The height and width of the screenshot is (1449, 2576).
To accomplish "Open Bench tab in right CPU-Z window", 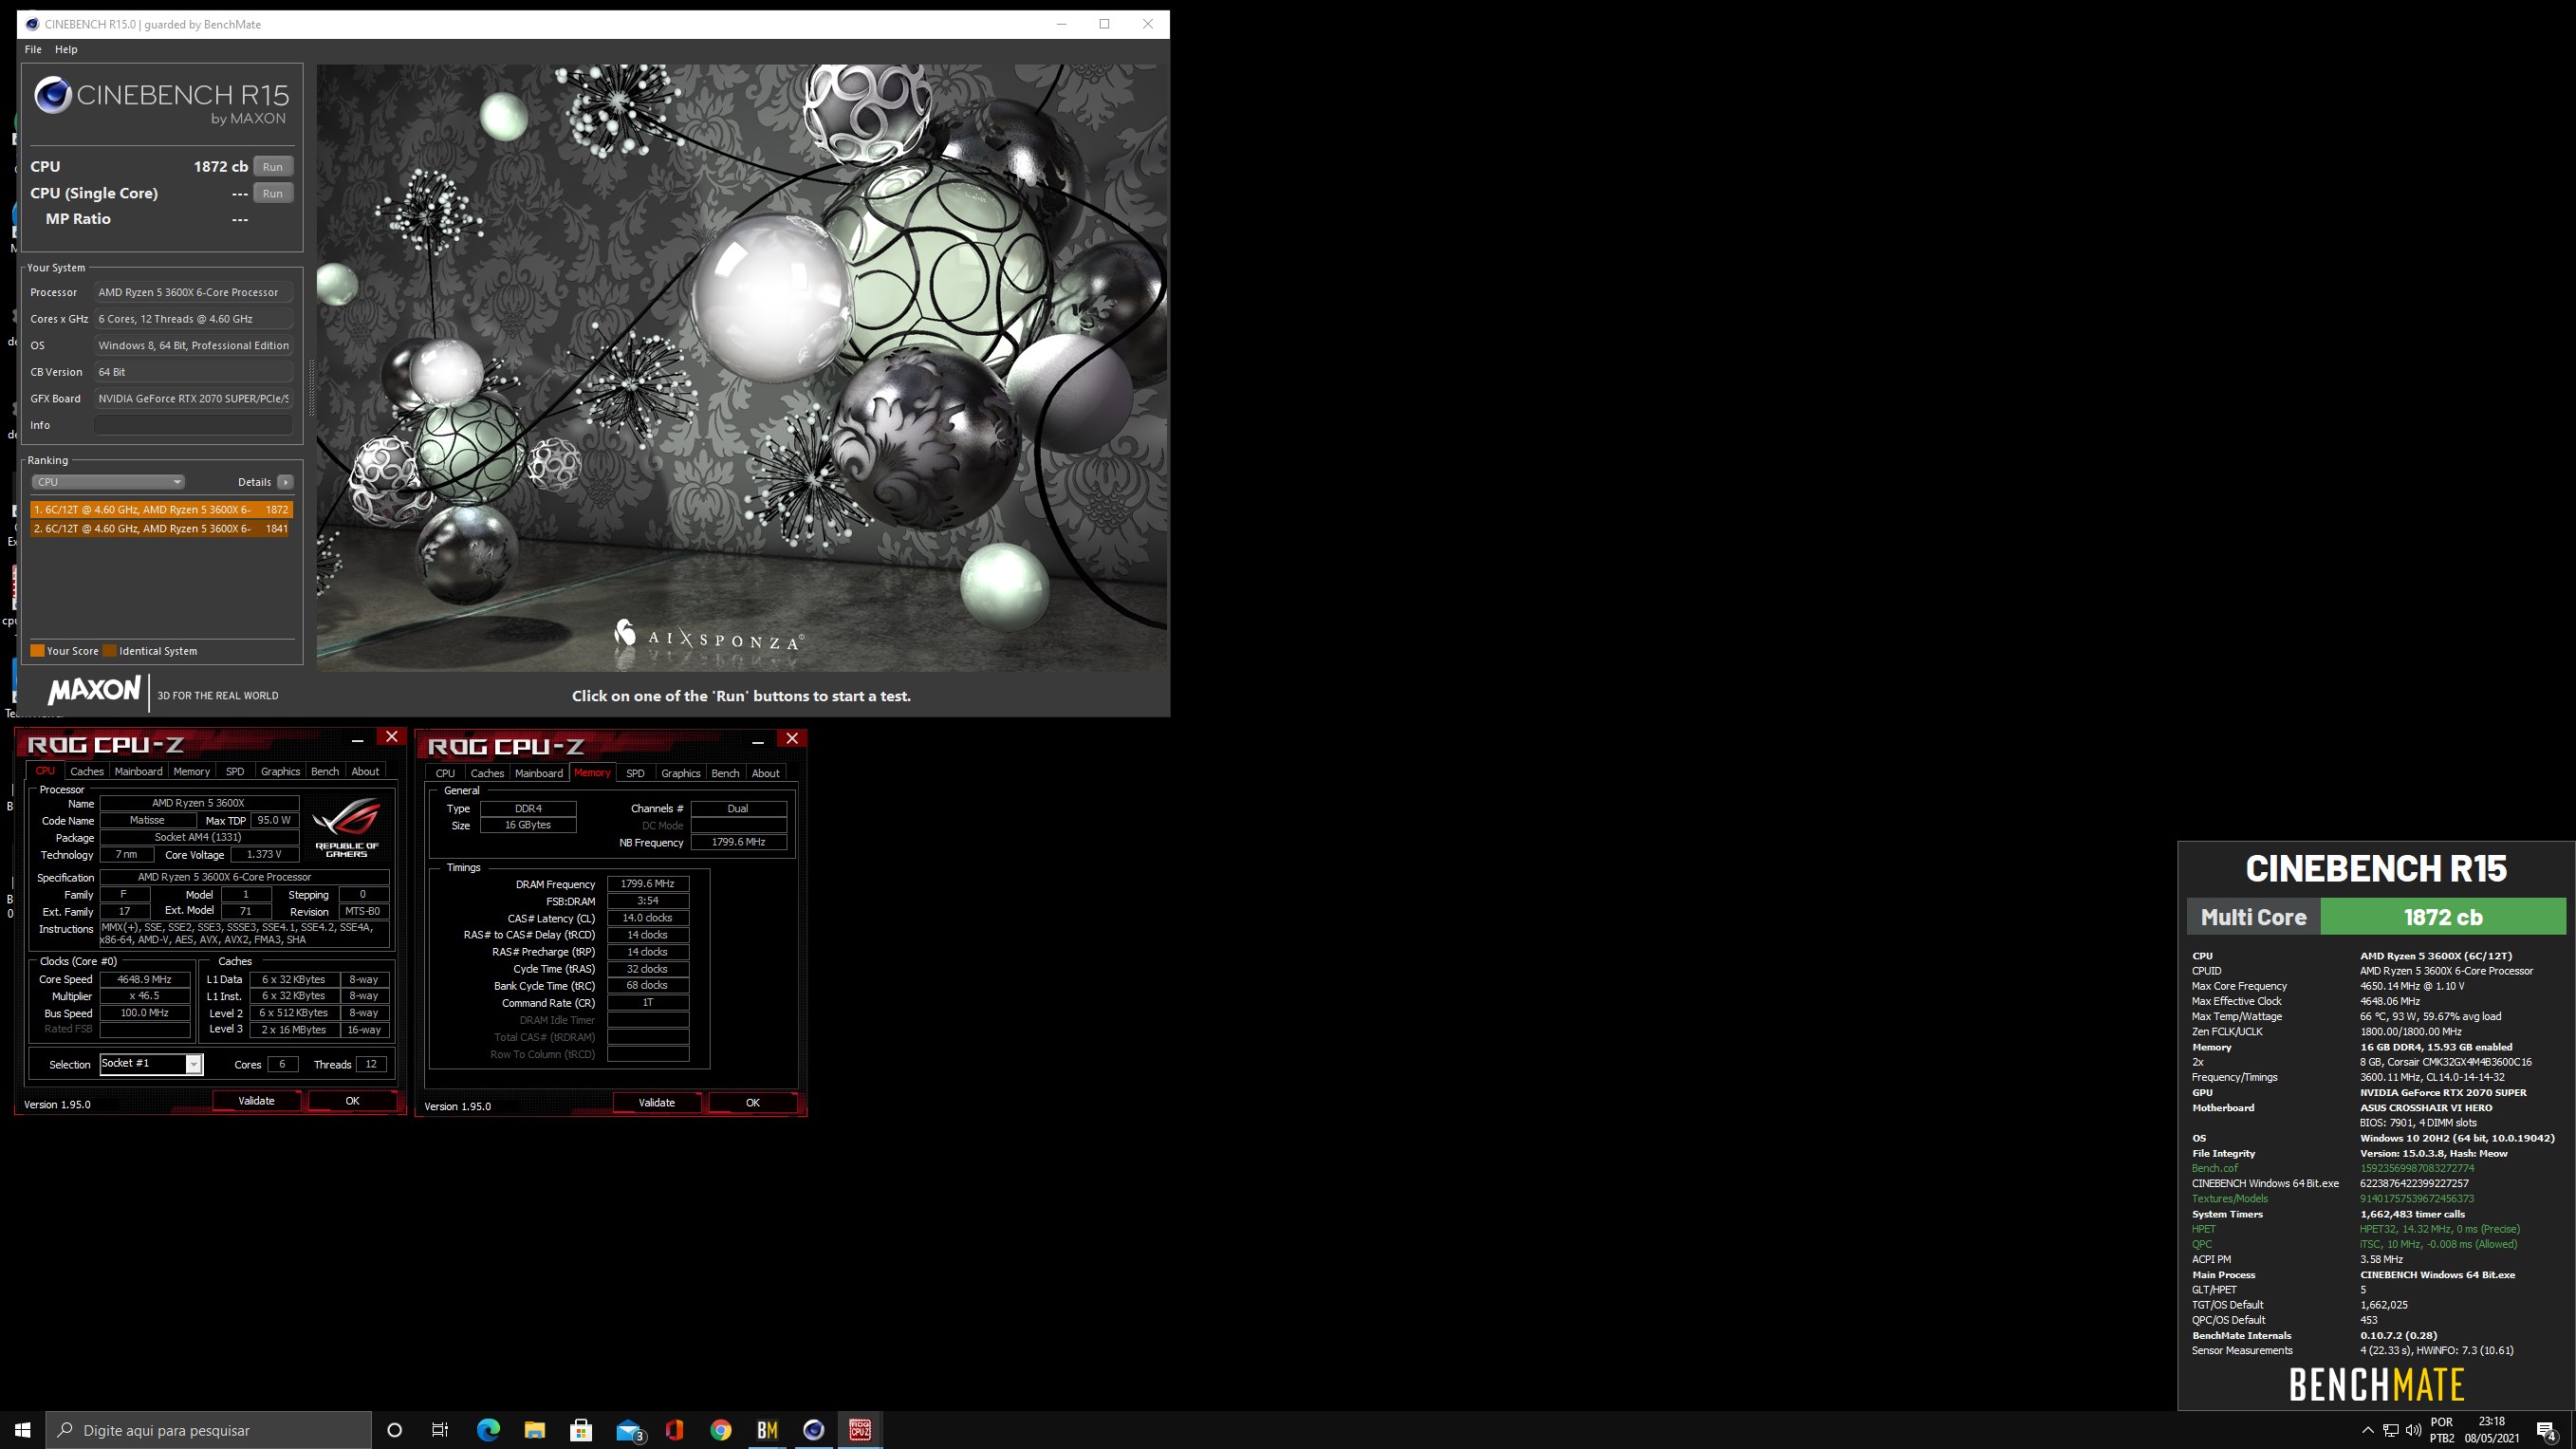I will (x=725, y=773).
